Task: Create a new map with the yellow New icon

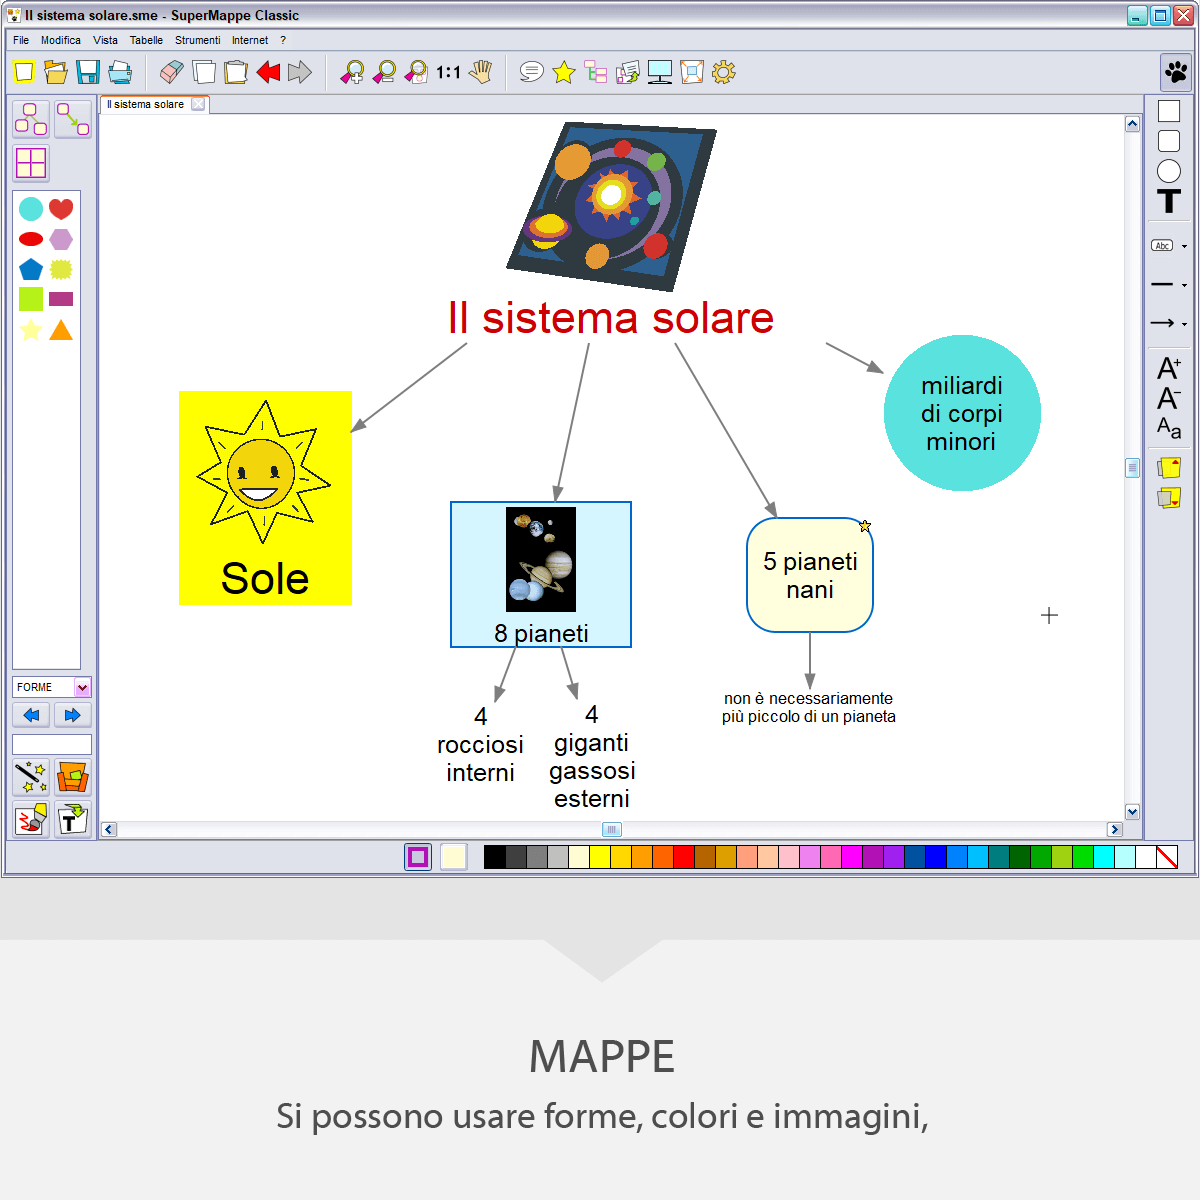Action: click(x=25, y=72)
